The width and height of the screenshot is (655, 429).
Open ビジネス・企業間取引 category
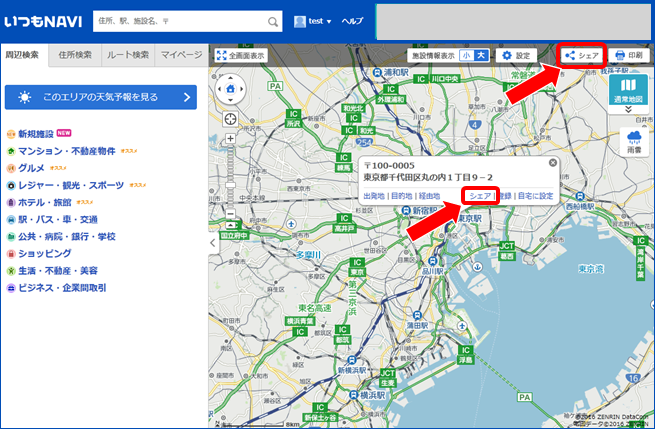click(62, 288)
